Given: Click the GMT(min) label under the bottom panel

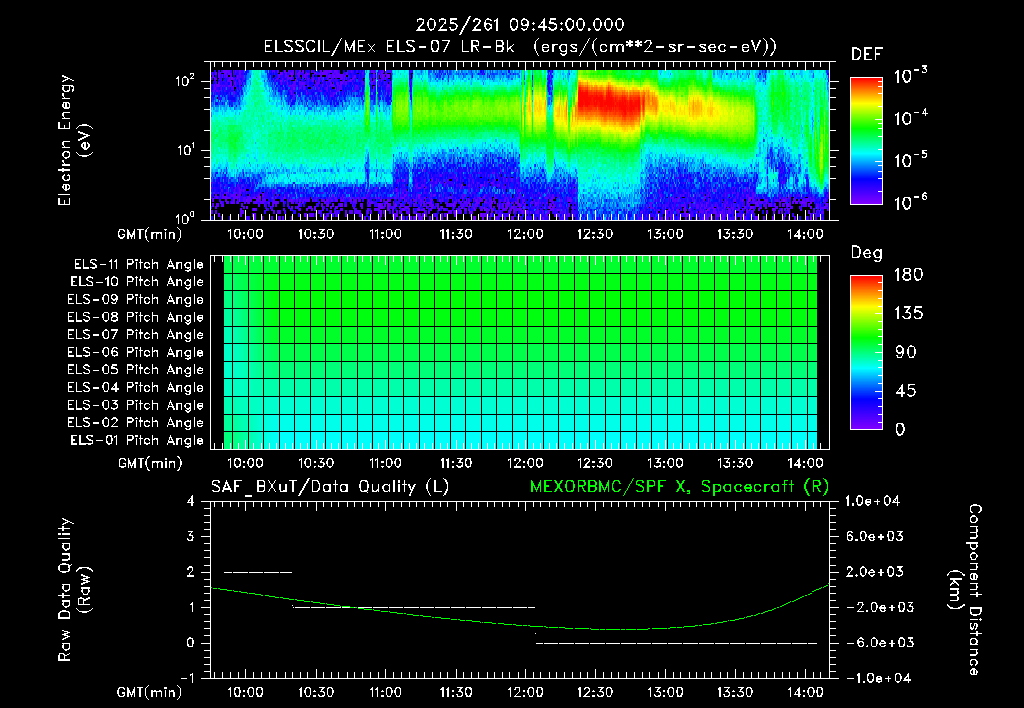Looking at the screenshot, I should [x=150, y=692].
